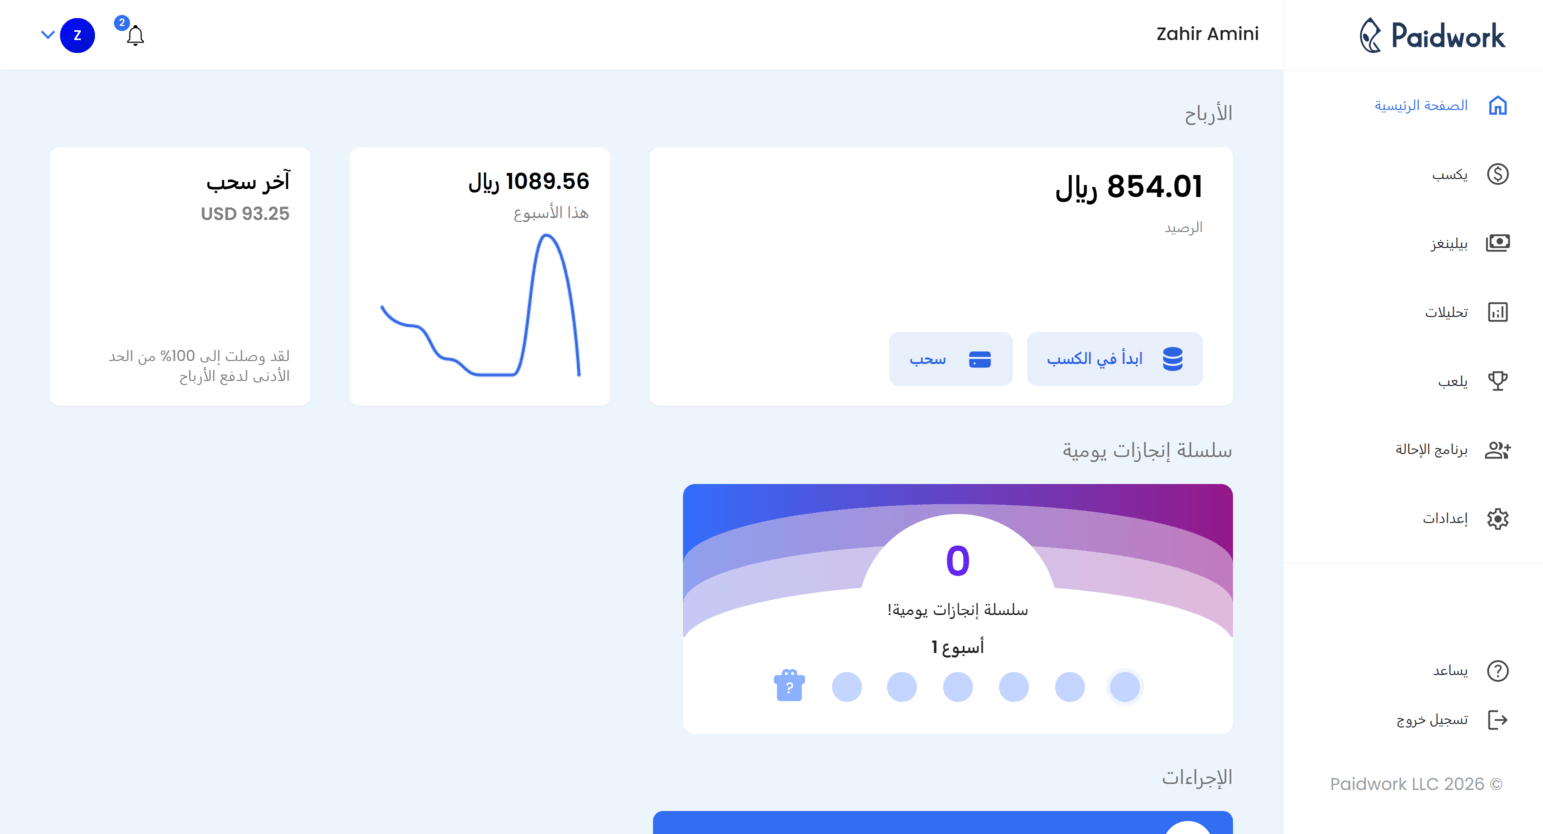
Task: Click the streak gift box reward icon
Action: pos(789,686)
